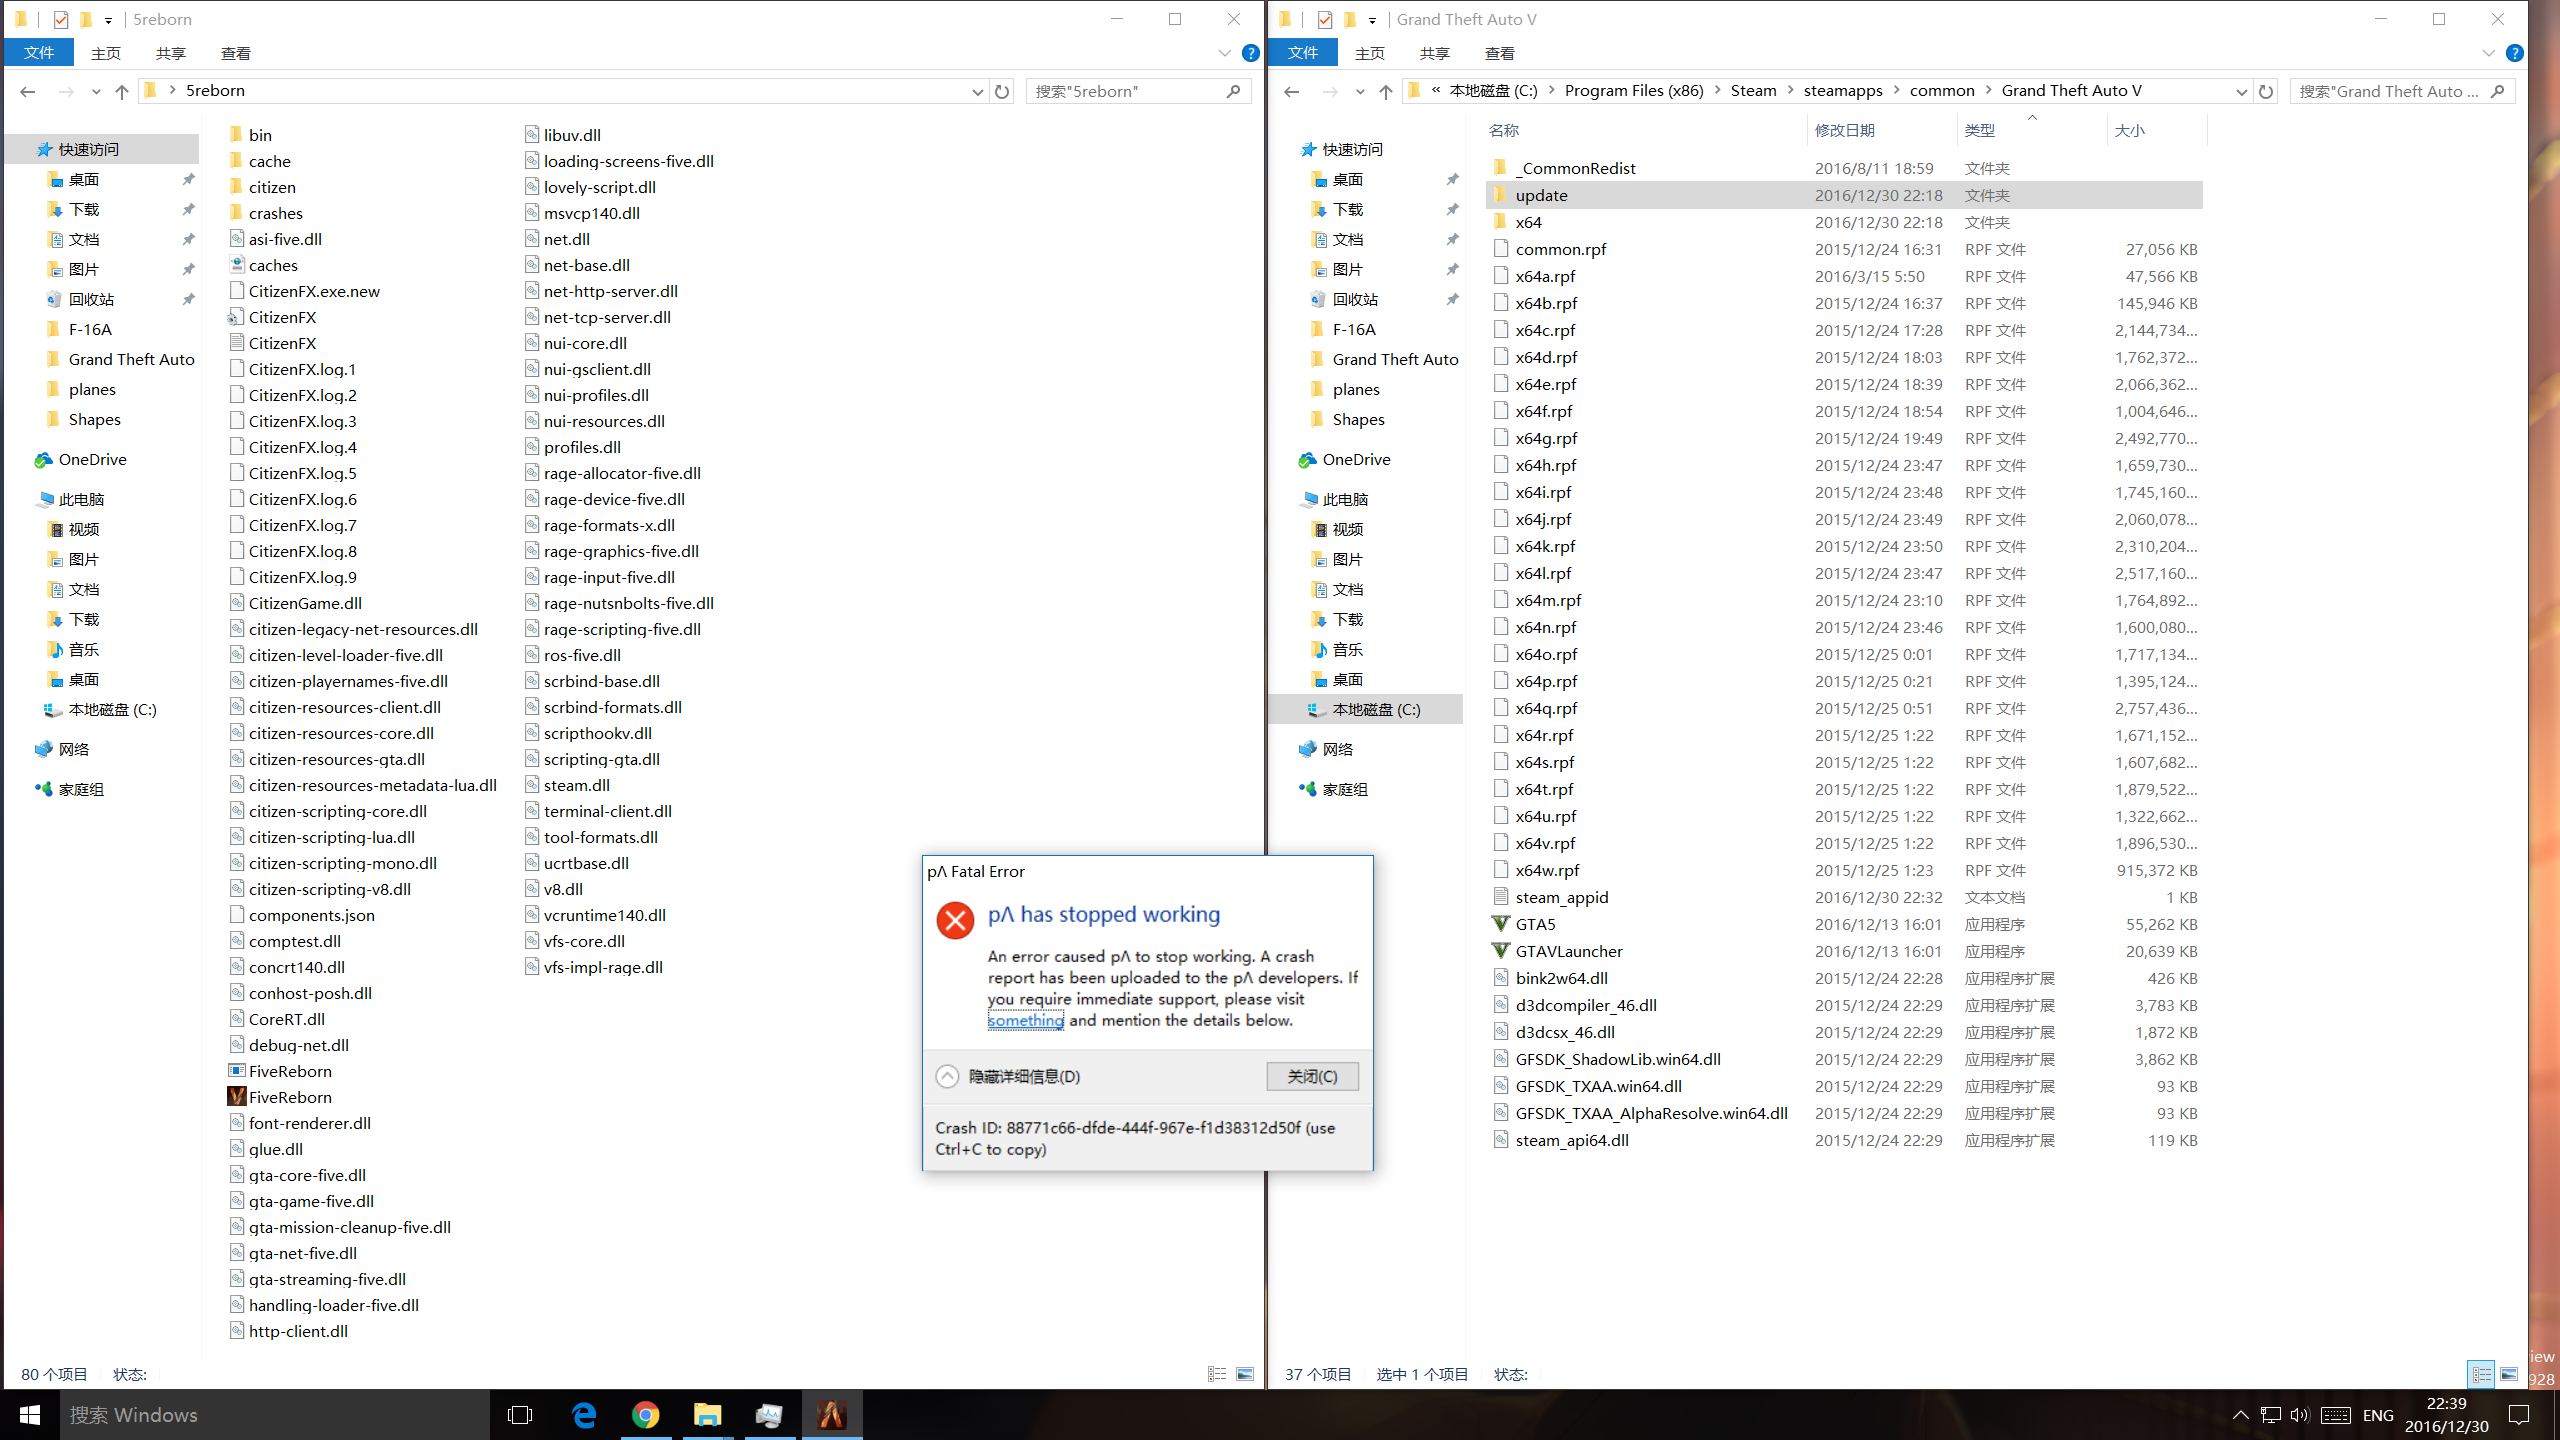2560x1440 pixels.
Task: Open the Chrome icon on the taskbar
Action: [646, 1415]
